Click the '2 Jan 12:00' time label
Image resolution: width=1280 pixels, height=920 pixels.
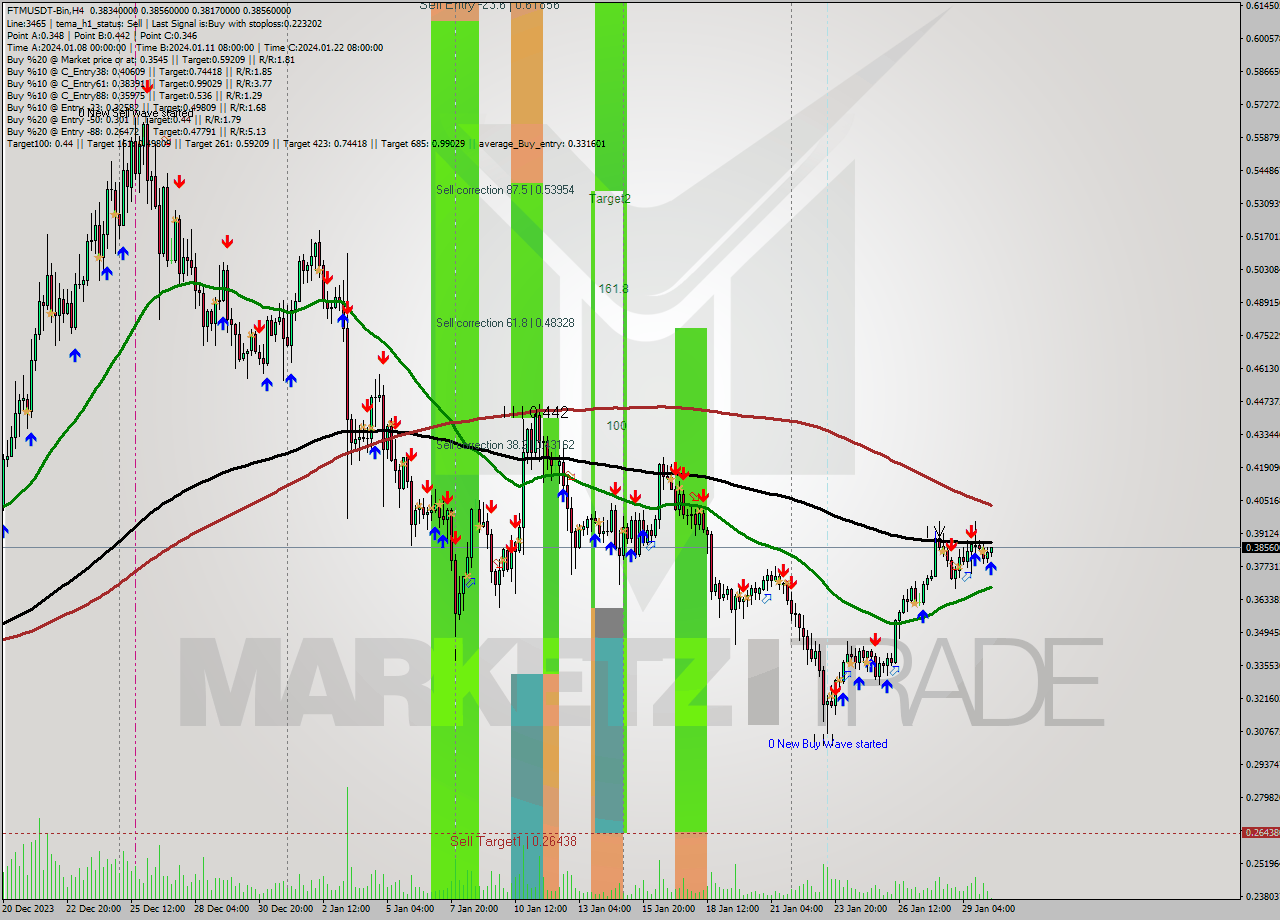(348, 909)
